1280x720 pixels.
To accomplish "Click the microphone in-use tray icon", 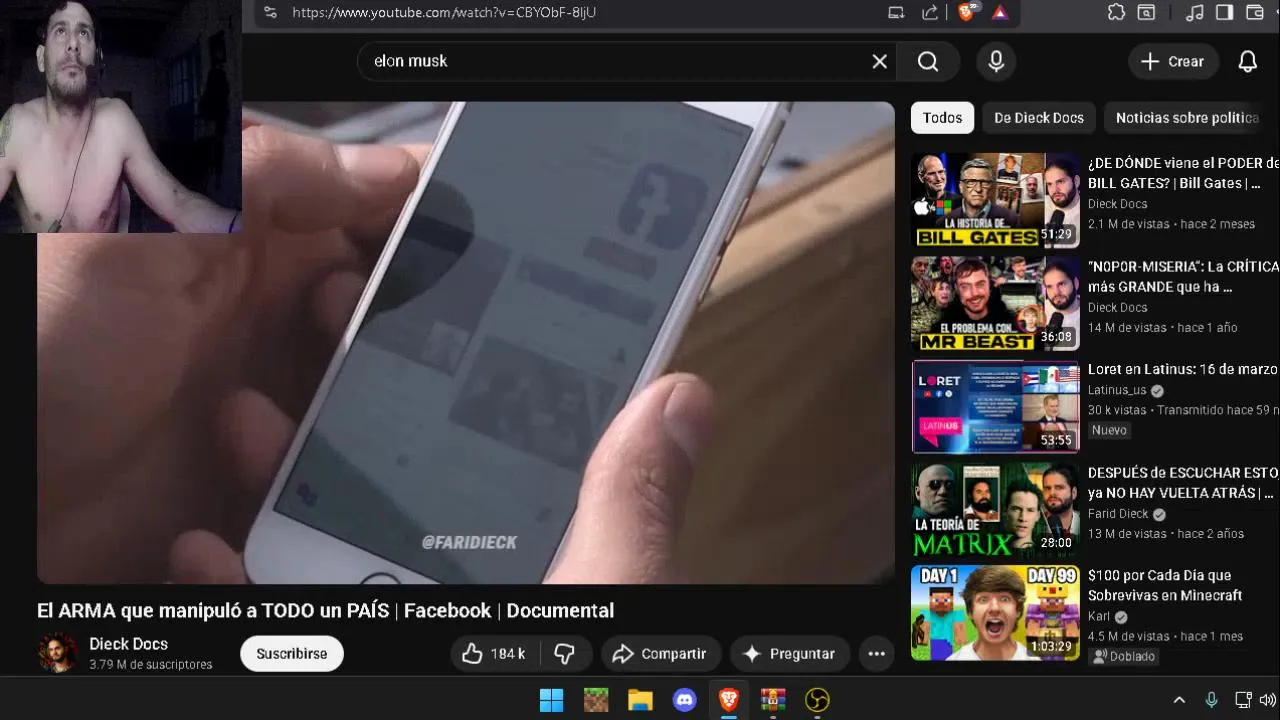I will click(x=1211, y=700).
